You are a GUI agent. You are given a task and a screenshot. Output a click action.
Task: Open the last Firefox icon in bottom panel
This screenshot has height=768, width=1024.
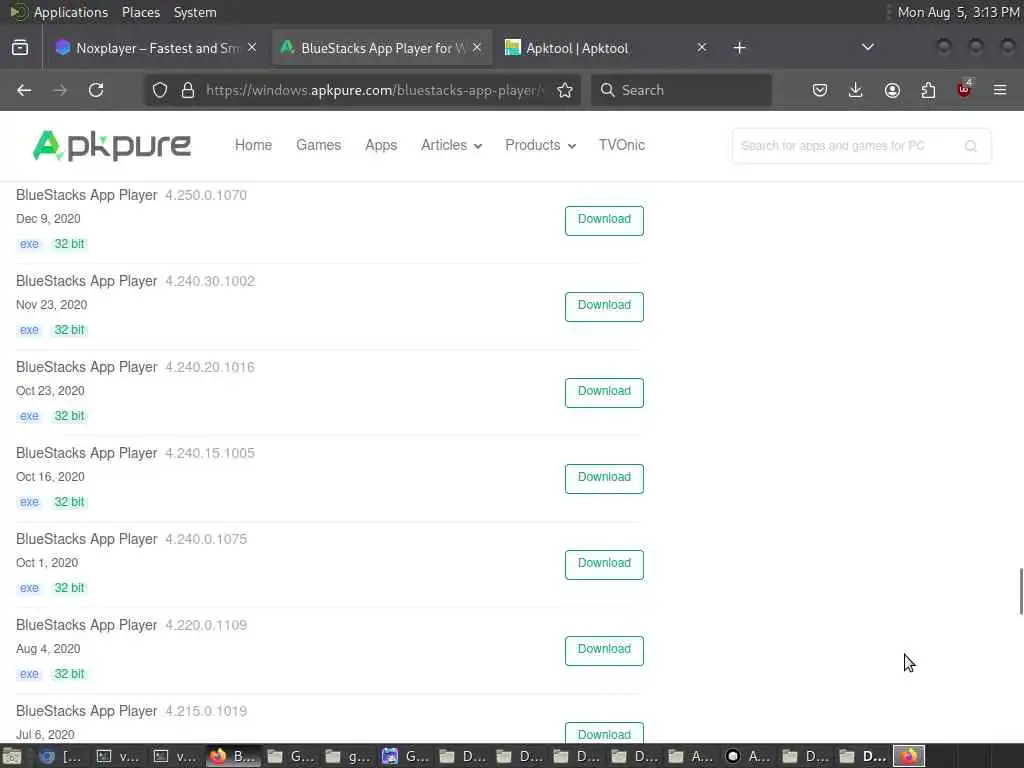[x=909, y=756]
